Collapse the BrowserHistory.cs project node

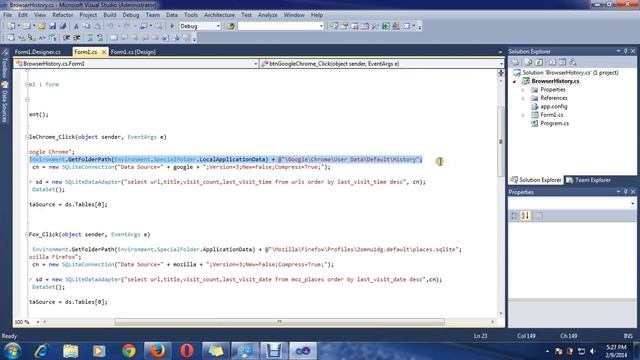click(x=514, y=81)
